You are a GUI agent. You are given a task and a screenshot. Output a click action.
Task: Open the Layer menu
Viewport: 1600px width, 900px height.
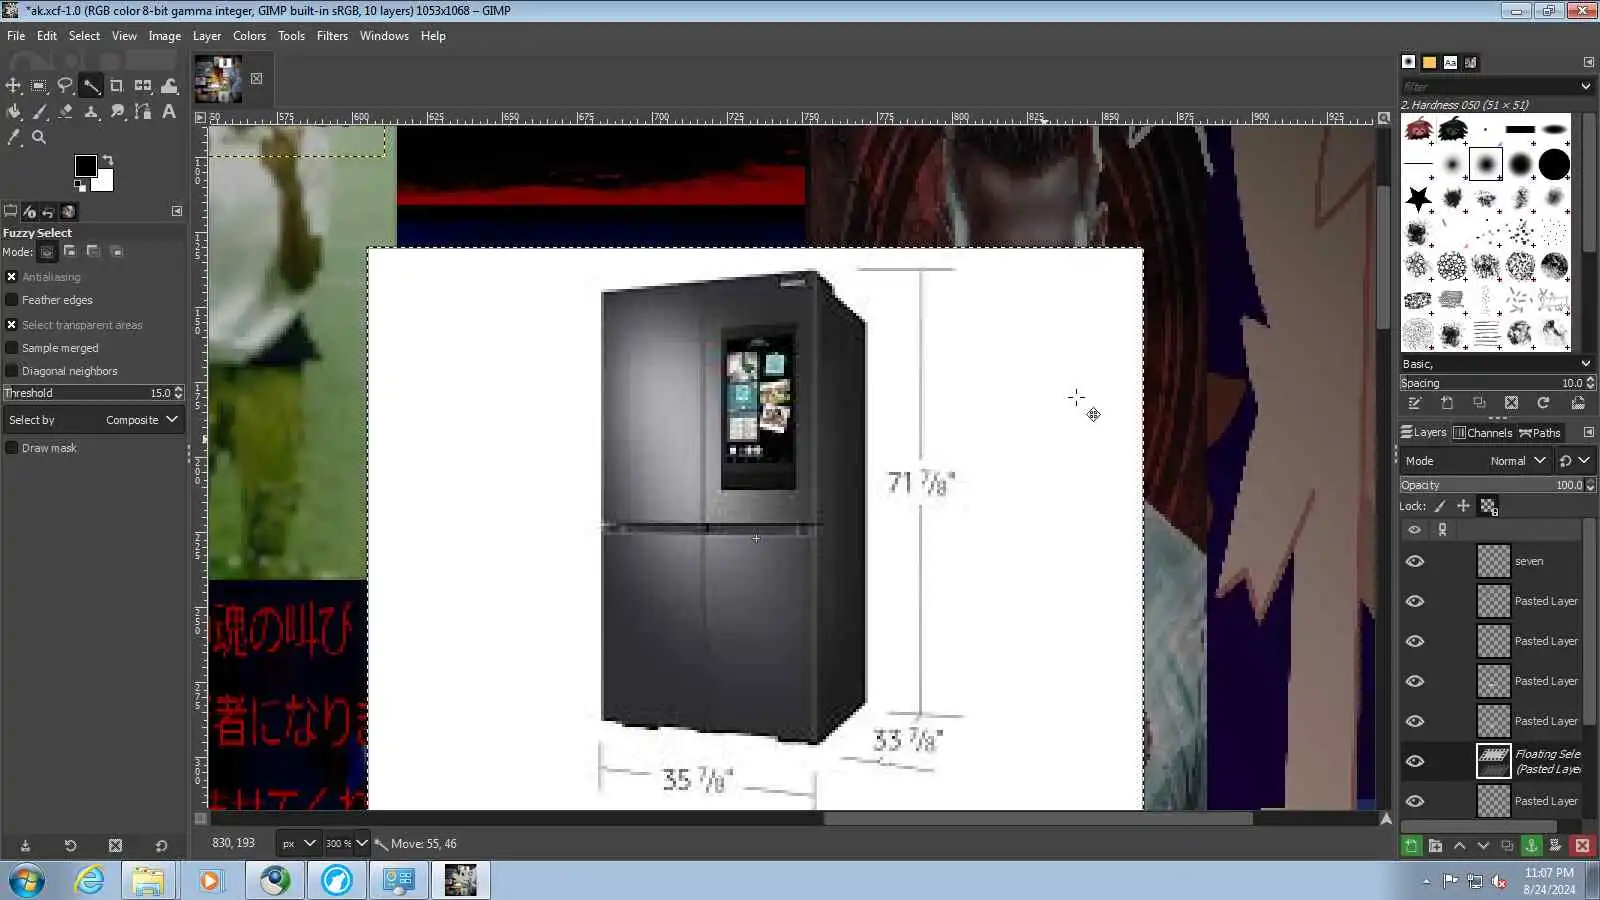tap(207, 36)
